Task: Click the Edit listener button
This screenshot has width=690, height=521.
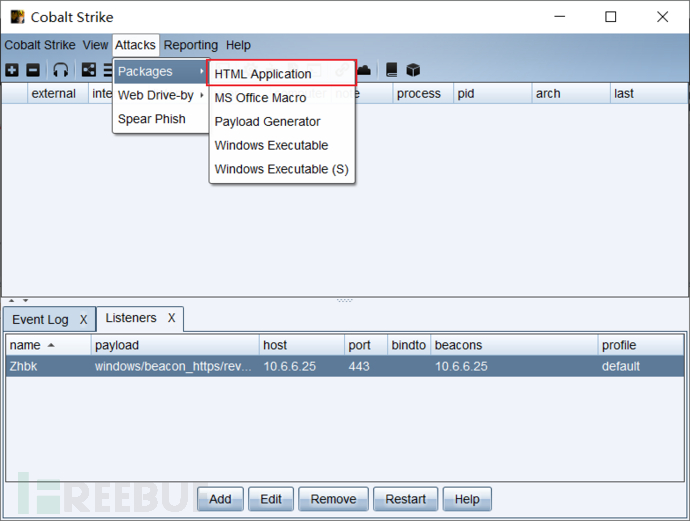Action: click(271, 499)
